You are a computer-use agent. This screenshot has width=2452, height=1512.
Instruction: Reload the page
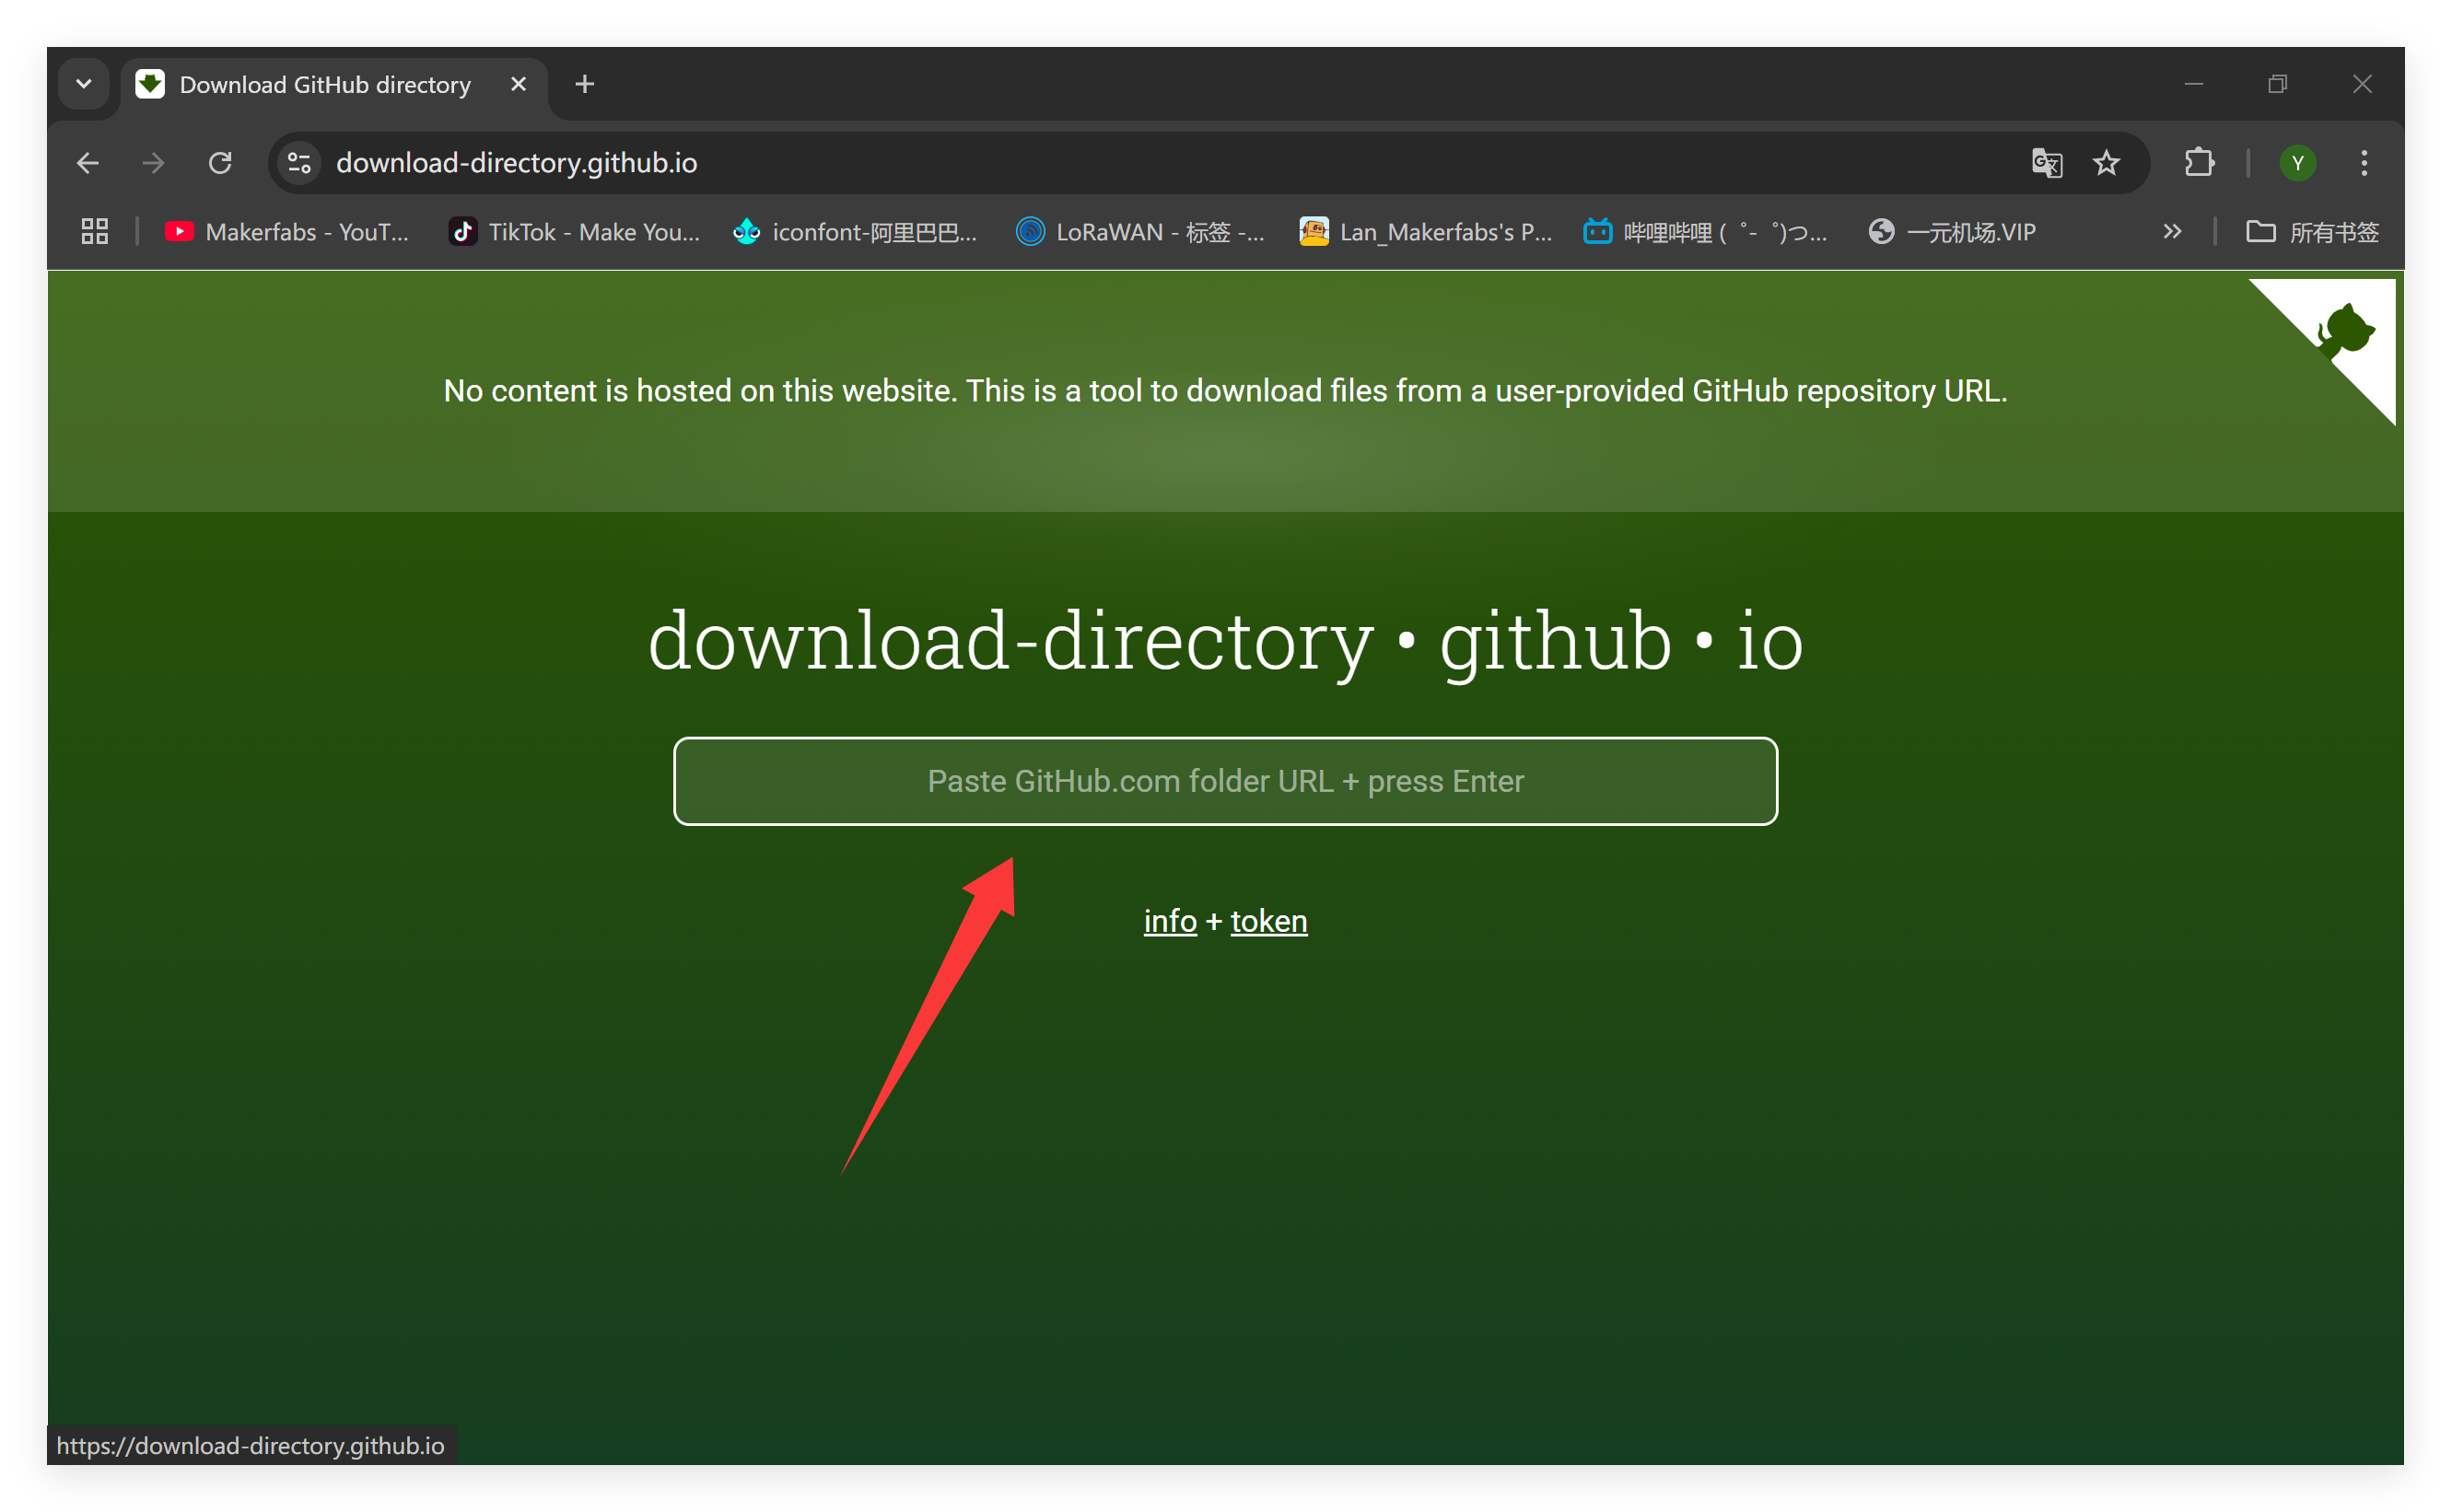220,163
